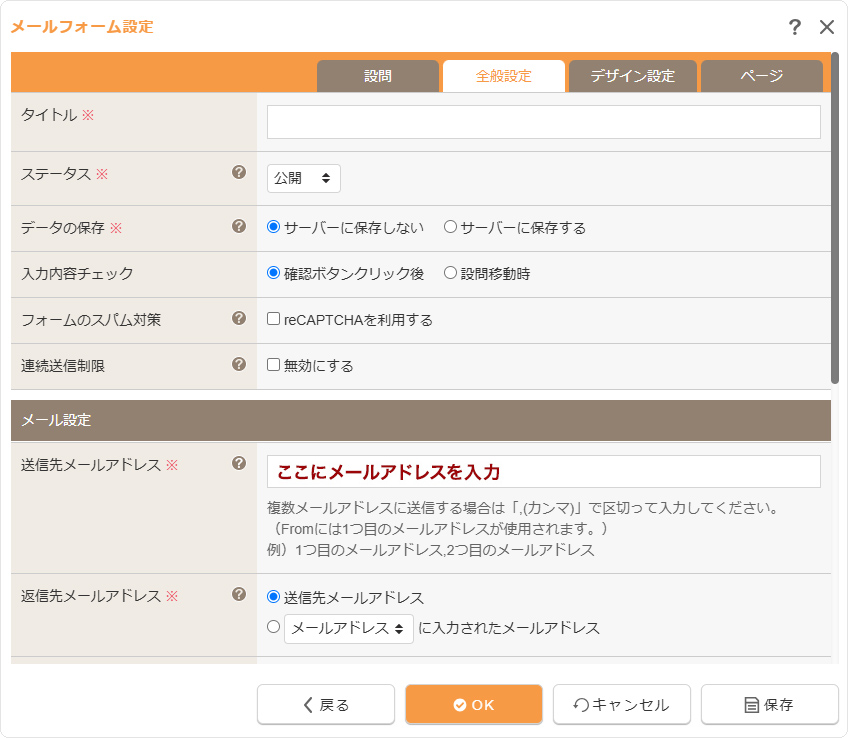Switch to the 設問 tab

coord(378,76)
